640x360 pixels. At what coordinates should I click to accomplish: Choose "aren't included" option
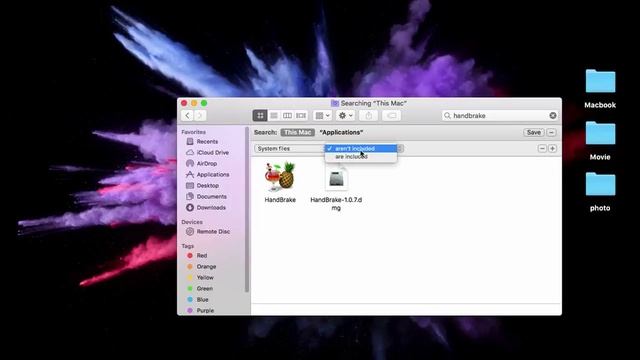click(361, 149)
